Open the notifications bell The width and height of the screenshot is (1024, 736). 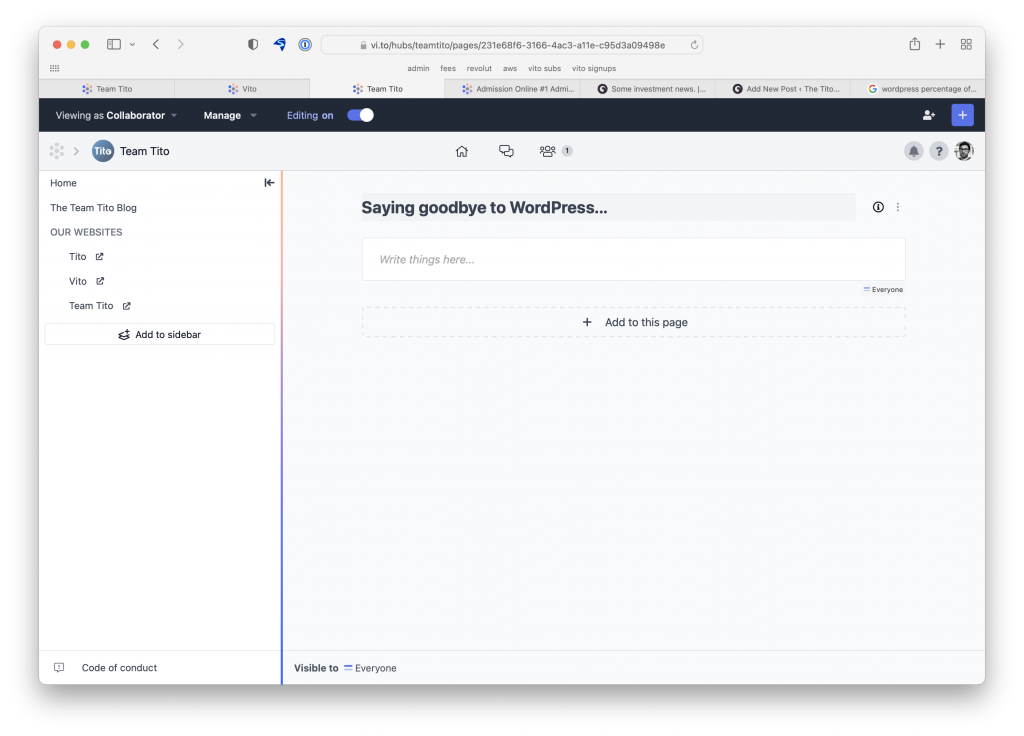[914, 152]
